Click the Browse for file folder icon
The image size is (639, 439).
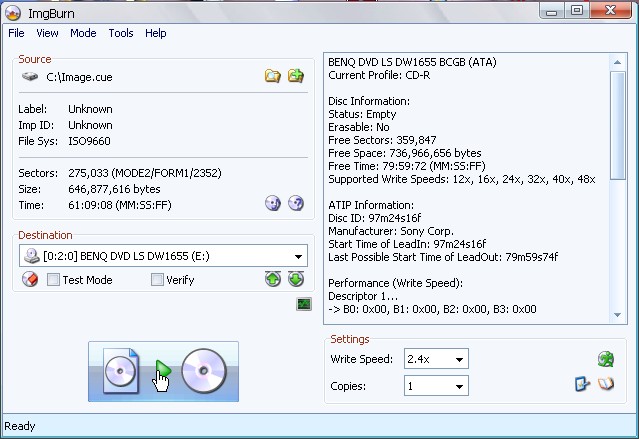pyautogui.click(x=272, y=76)
